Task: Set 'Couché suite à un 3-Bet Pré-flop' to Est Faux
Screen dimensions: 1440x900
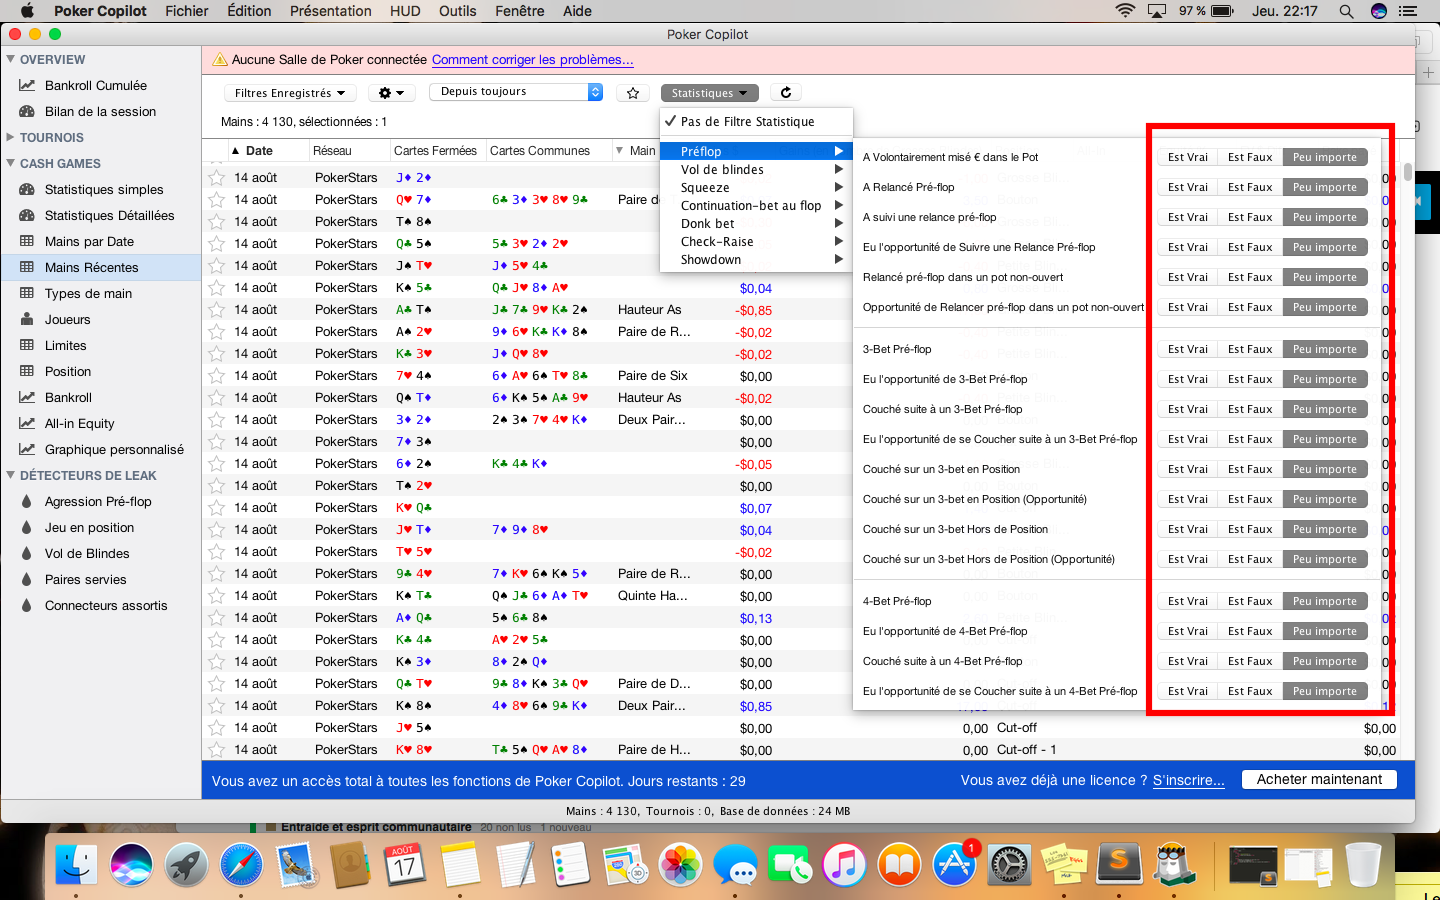Action: point(1250,410)
